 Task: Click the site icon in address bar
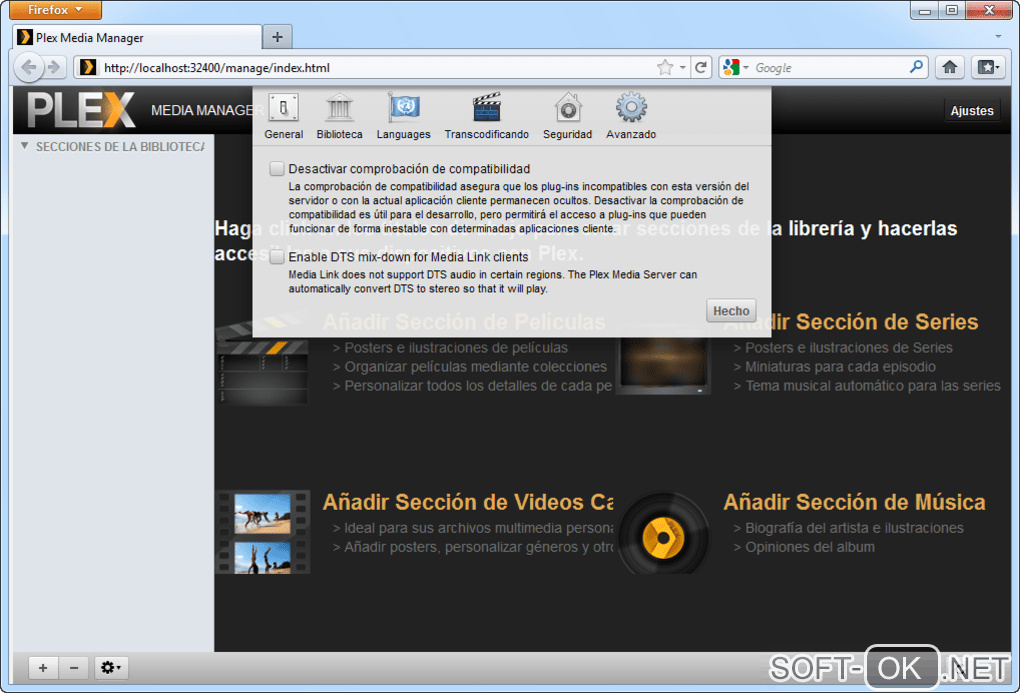[x=87, y=67]
